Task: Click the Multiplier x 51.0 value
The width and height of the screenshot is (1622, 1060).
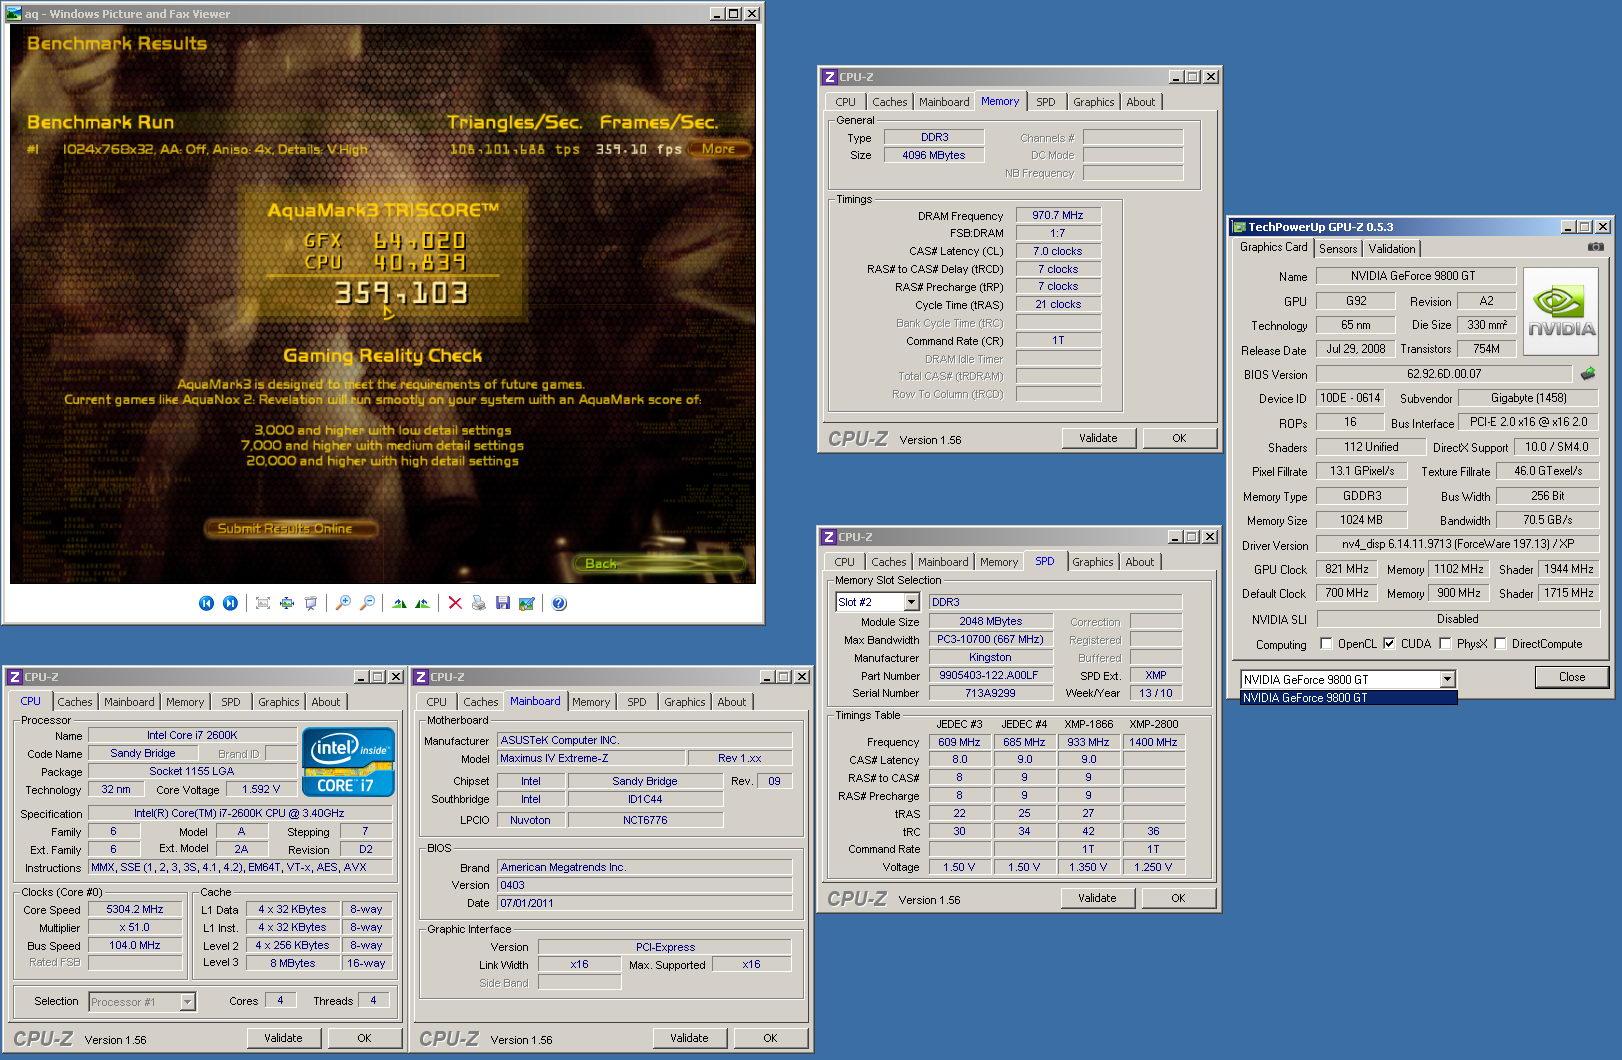Action: 135,927
